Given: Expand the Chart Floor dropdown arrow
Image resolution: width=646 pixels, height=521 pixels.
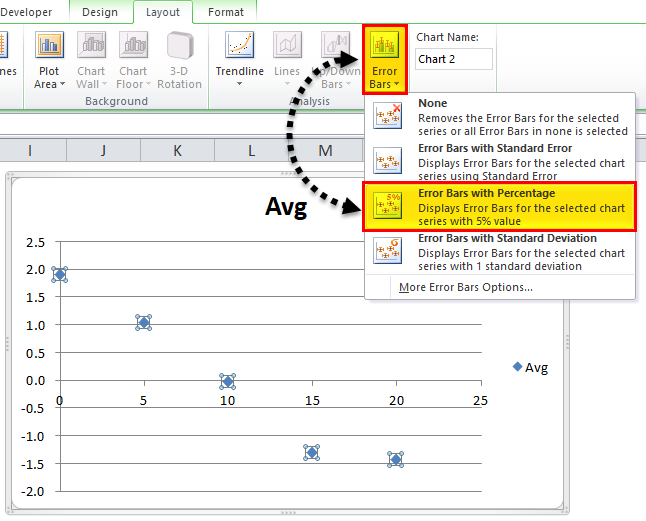Looking at the screenshot, I should (148, 84).
